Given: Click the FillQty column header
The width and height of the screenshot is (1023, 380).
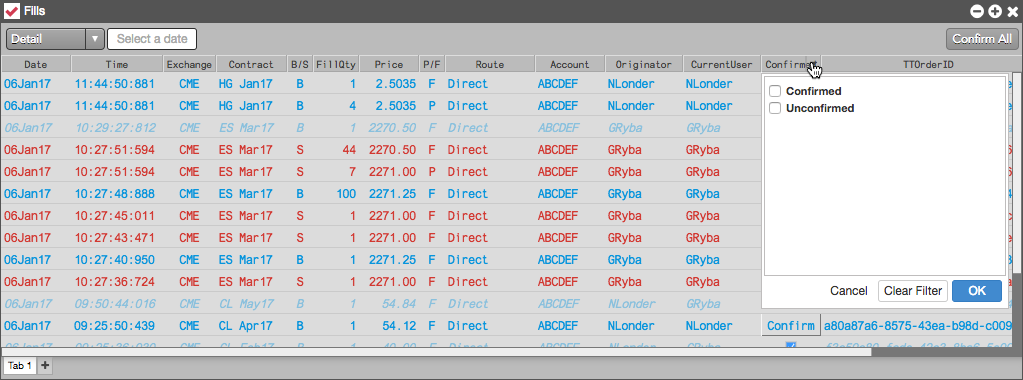Looking at the screenshot, I should point(335,65).
